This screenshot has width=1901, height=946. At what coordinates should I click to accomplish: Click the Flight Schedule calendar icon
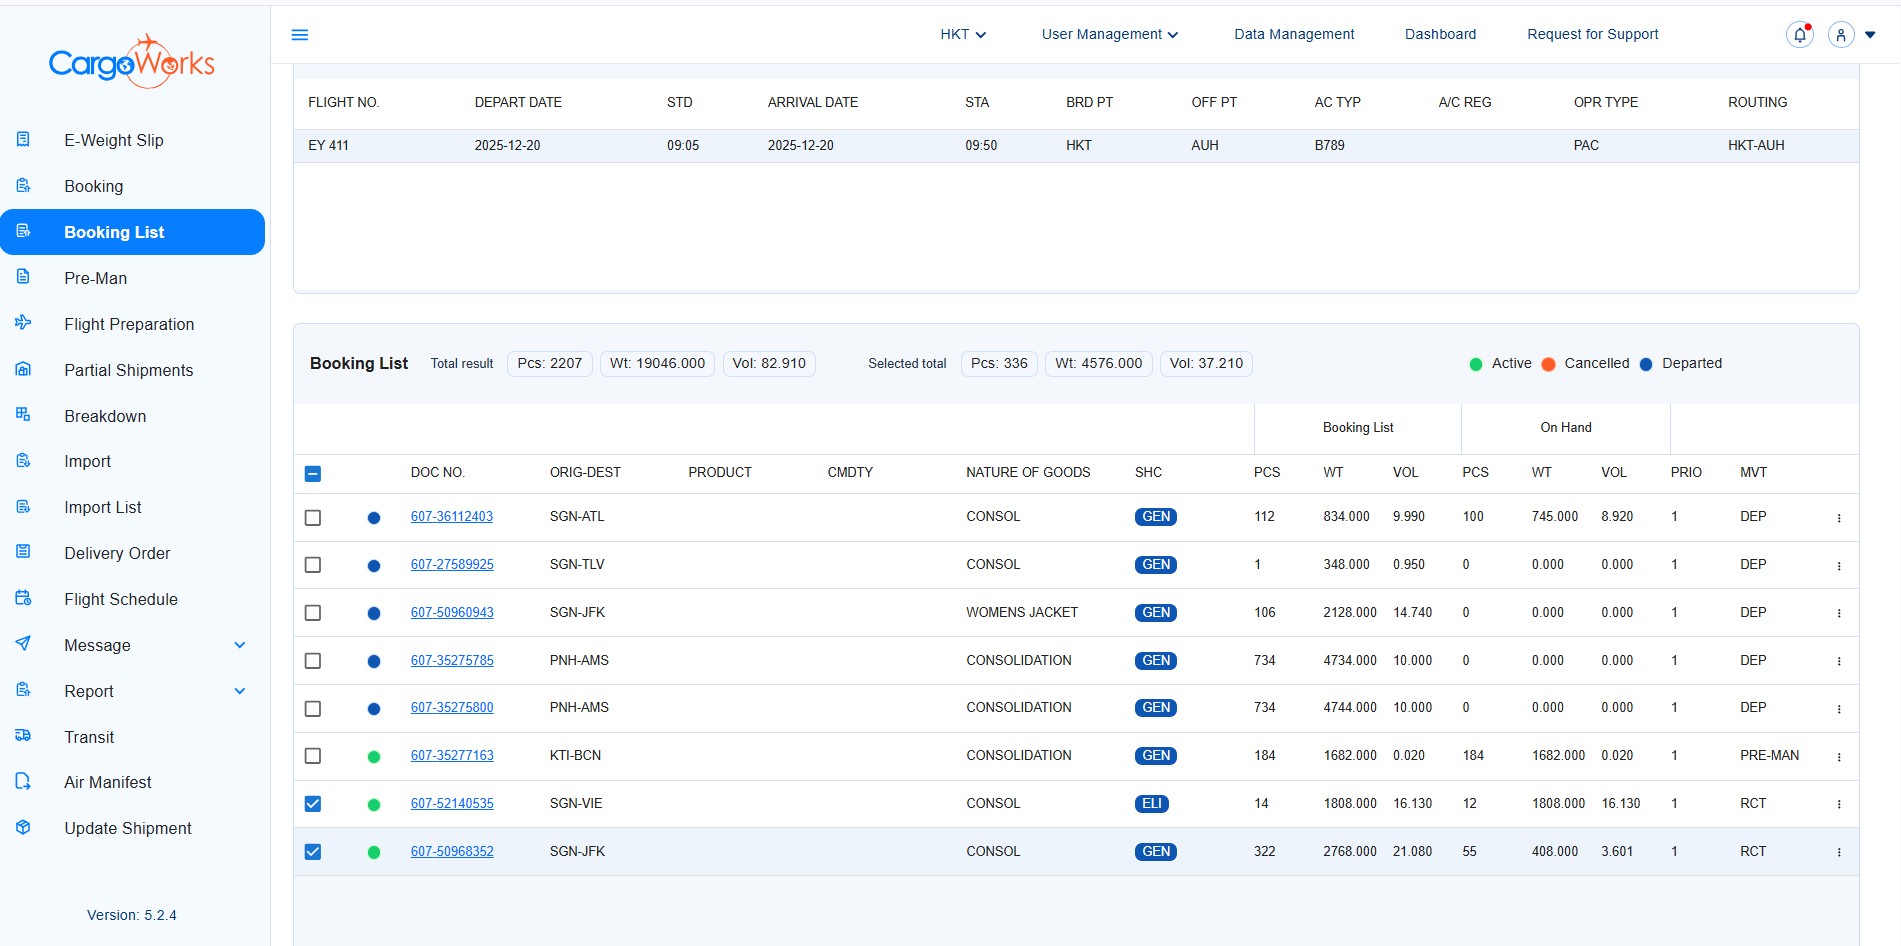(23, 598)
